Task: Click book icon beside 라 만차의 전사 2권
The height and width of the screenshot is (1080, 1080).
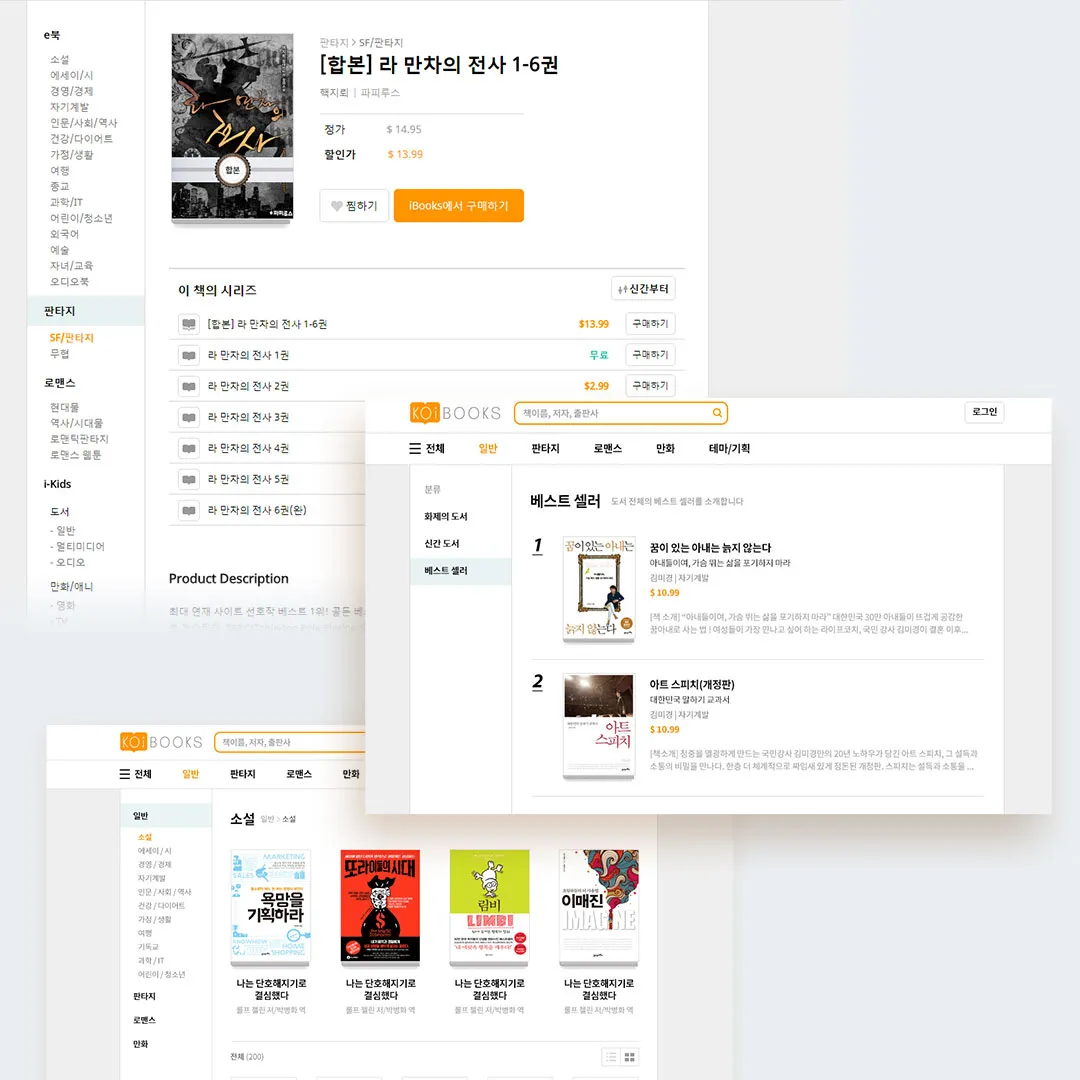Action: coord(189,386)
